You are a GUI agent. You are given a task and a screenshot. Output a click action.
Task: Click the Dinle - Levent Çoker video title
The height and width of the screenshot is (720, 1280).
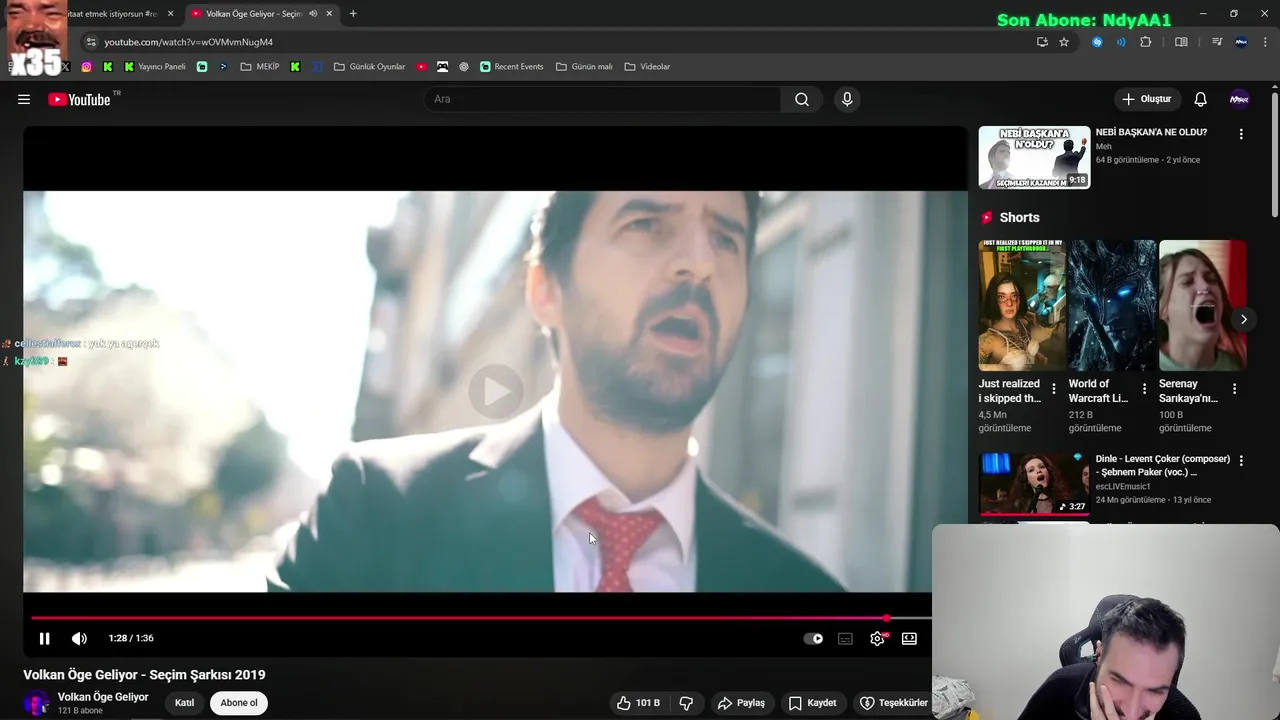point(1162,465)
